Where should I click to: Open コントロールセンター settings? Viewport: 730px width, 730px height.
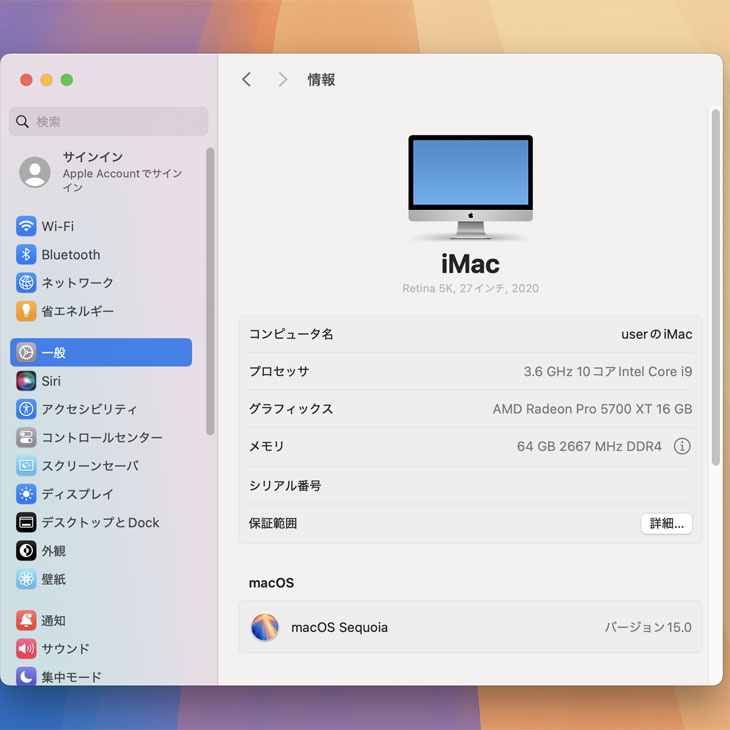point(101,437)
